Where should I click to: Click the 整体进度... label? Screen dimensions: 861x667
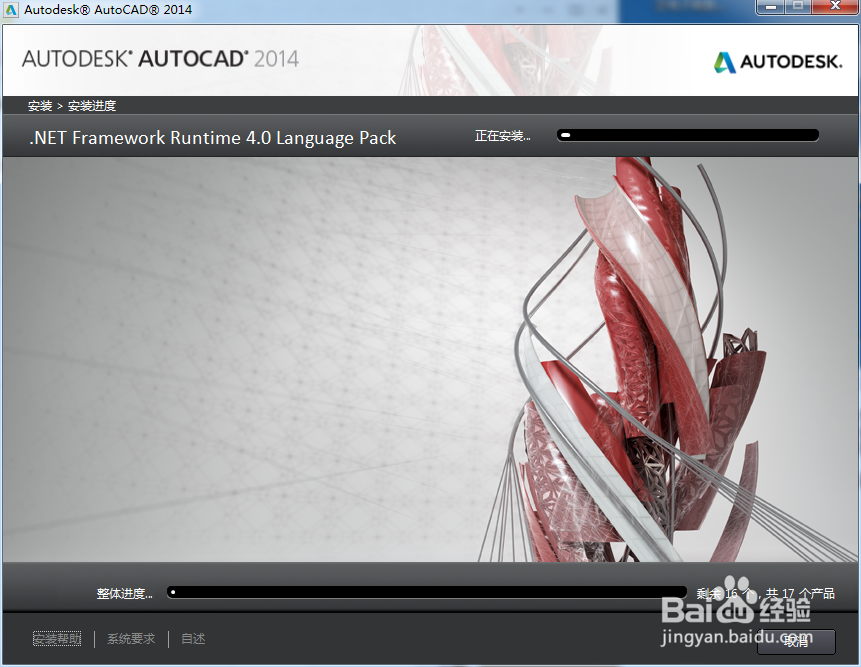click(x=125, y=593)
